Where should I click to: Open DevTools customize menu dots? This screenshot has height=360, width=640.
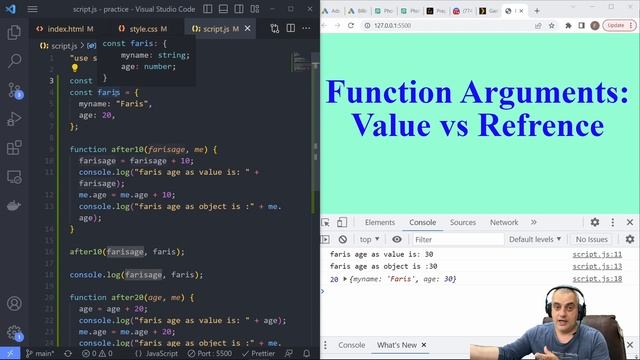coord(613,222)
